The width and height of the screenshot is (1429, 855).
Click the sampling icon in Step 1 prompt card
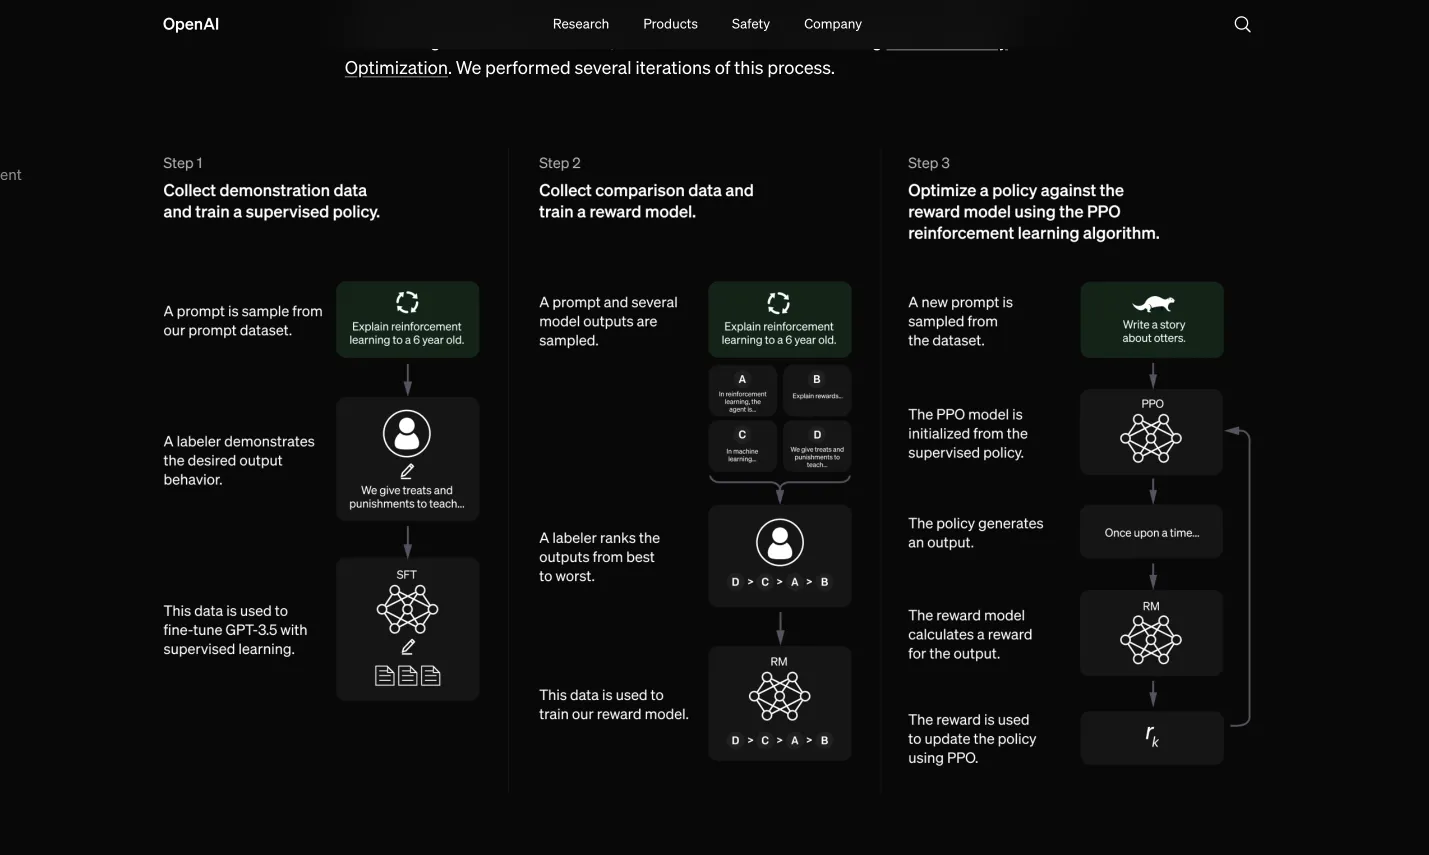coord(407,302)
